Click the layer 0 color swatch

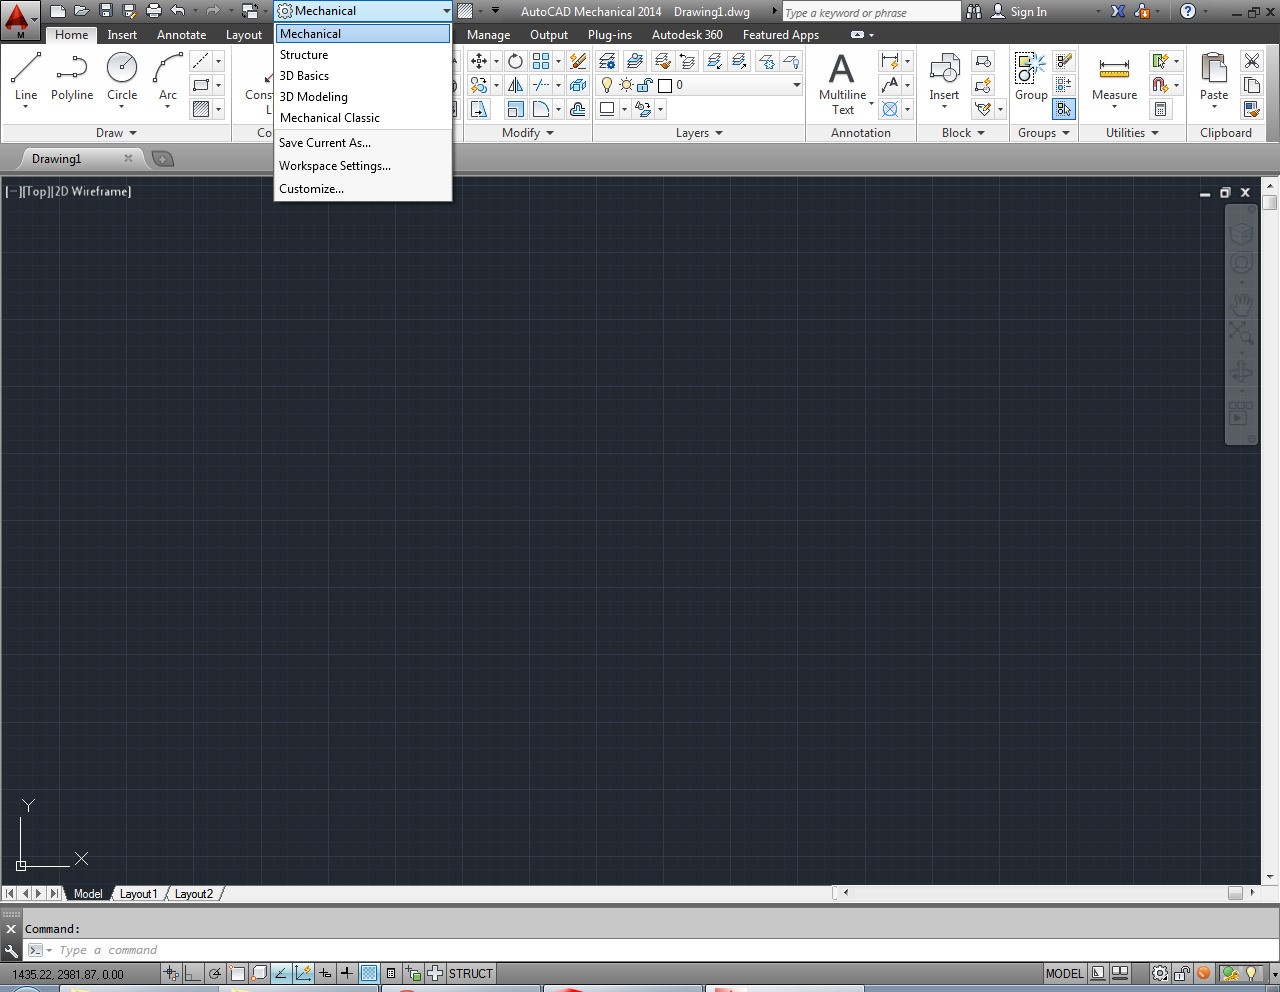(665, 86)
